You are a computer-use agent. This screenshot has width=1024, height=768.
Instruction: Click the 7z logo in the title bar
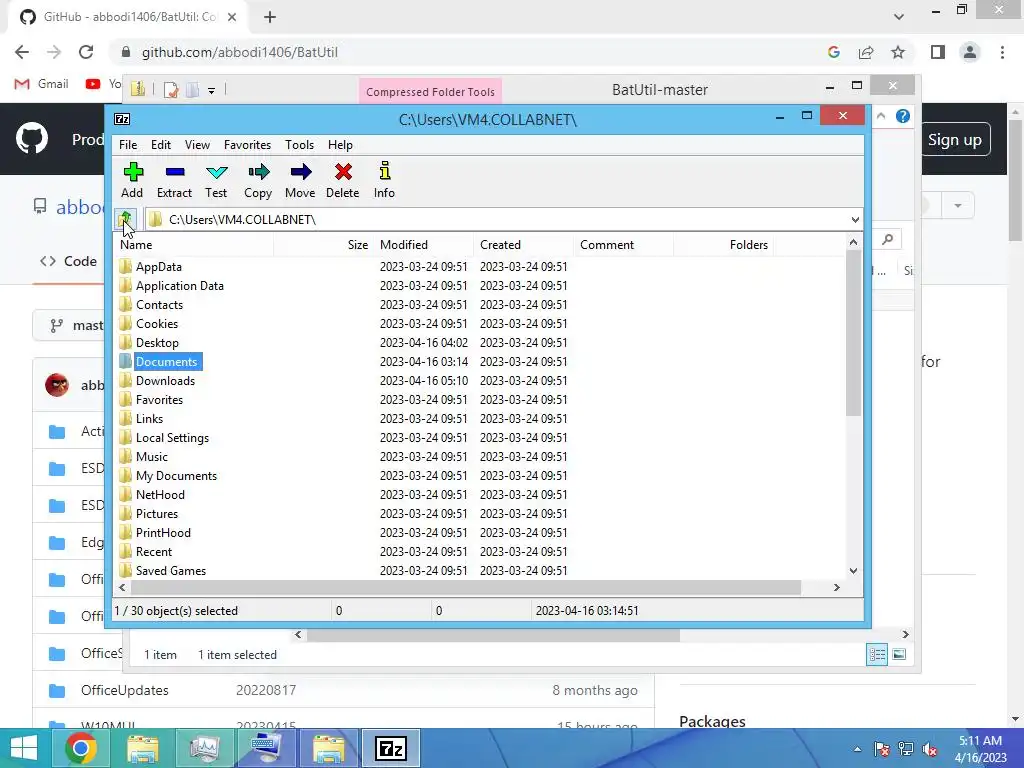coord(122,119)
